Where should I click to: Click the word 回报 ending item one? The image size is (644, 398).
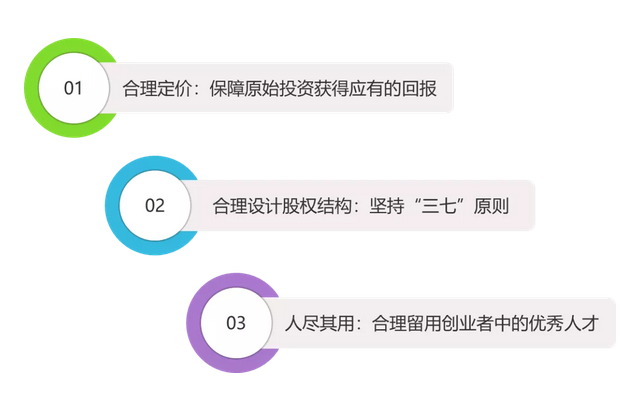click(x=419, y=88)
